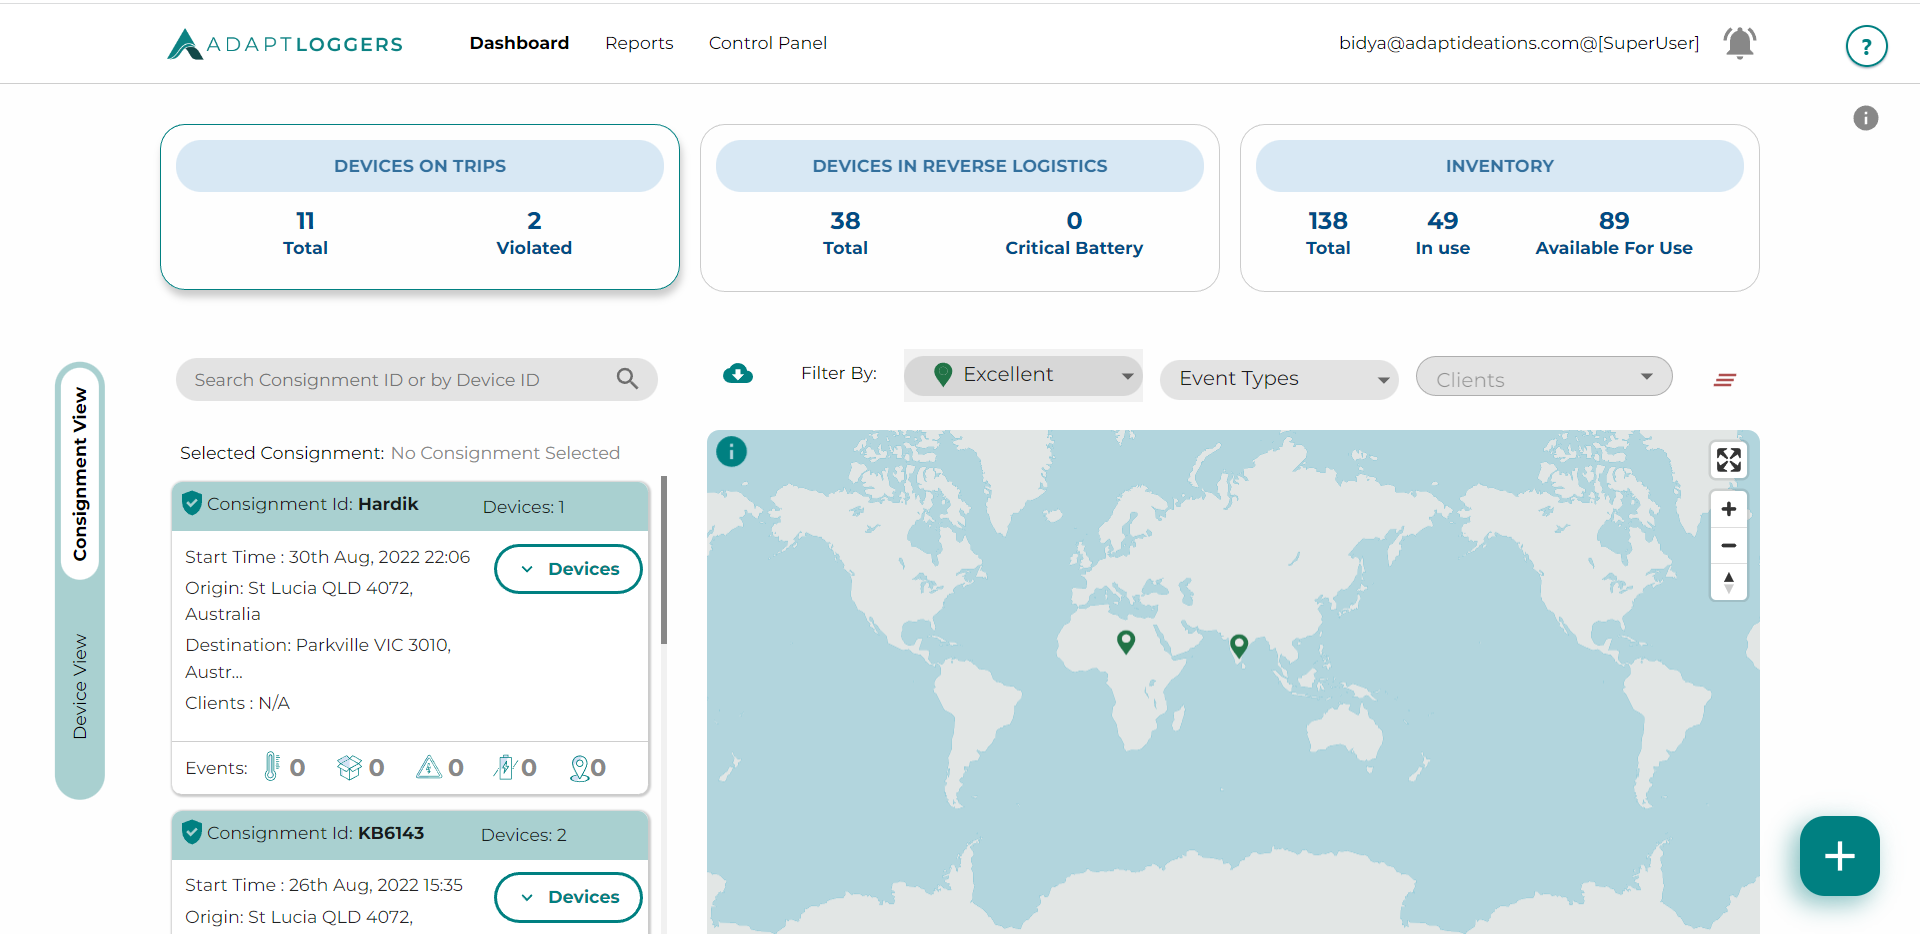Click 'No Consignment Selected' text
This screenshot has height=934, width=1920.
(x=505, y=453)
